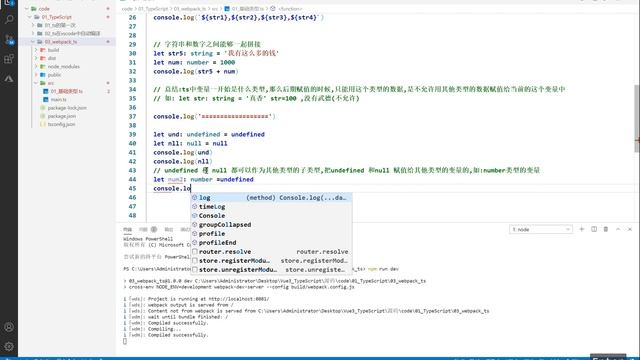This screenshot has height=360, width=640.
Task: Click the 03_webpack_ts breadcrumb segment
Action: [x=190, y=9]
